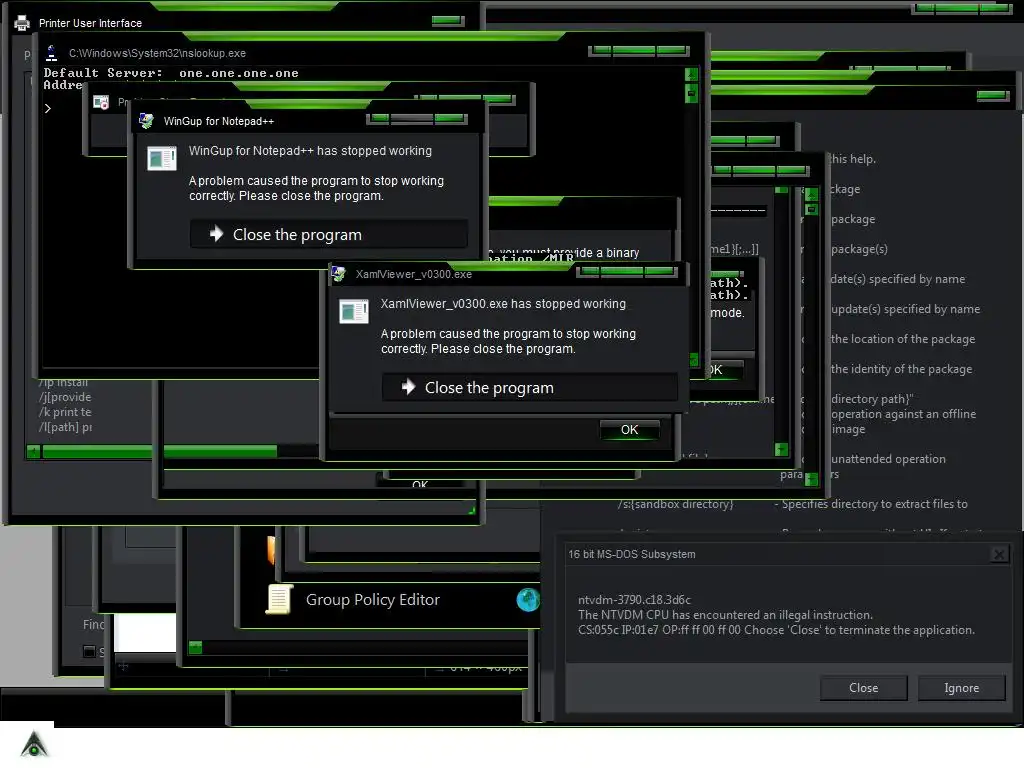Click the printer icon in Printer User Interface title
The height and width of the screenshot is (768, 1024).
click(x=22, y=23)
